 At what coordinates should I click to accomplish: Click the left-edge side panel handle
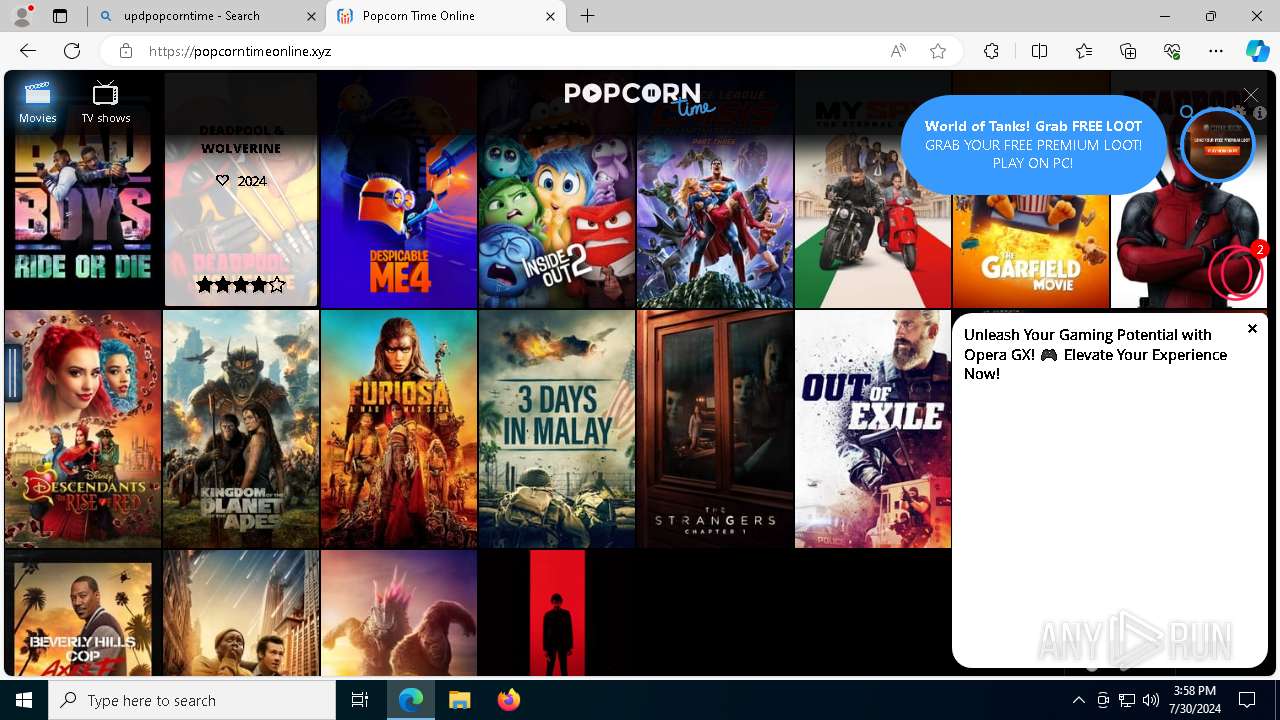click(x=13, y=373)
